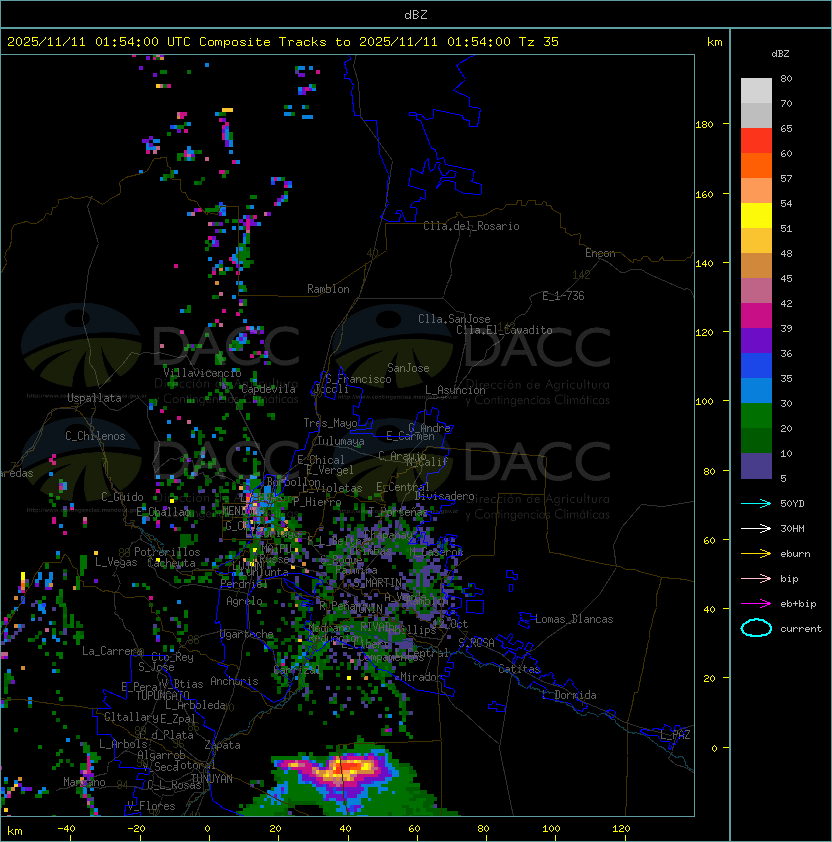Click the 'Tres_Mayo' map label
This screenshot has width=832, height=842.
tap(330, 423)
